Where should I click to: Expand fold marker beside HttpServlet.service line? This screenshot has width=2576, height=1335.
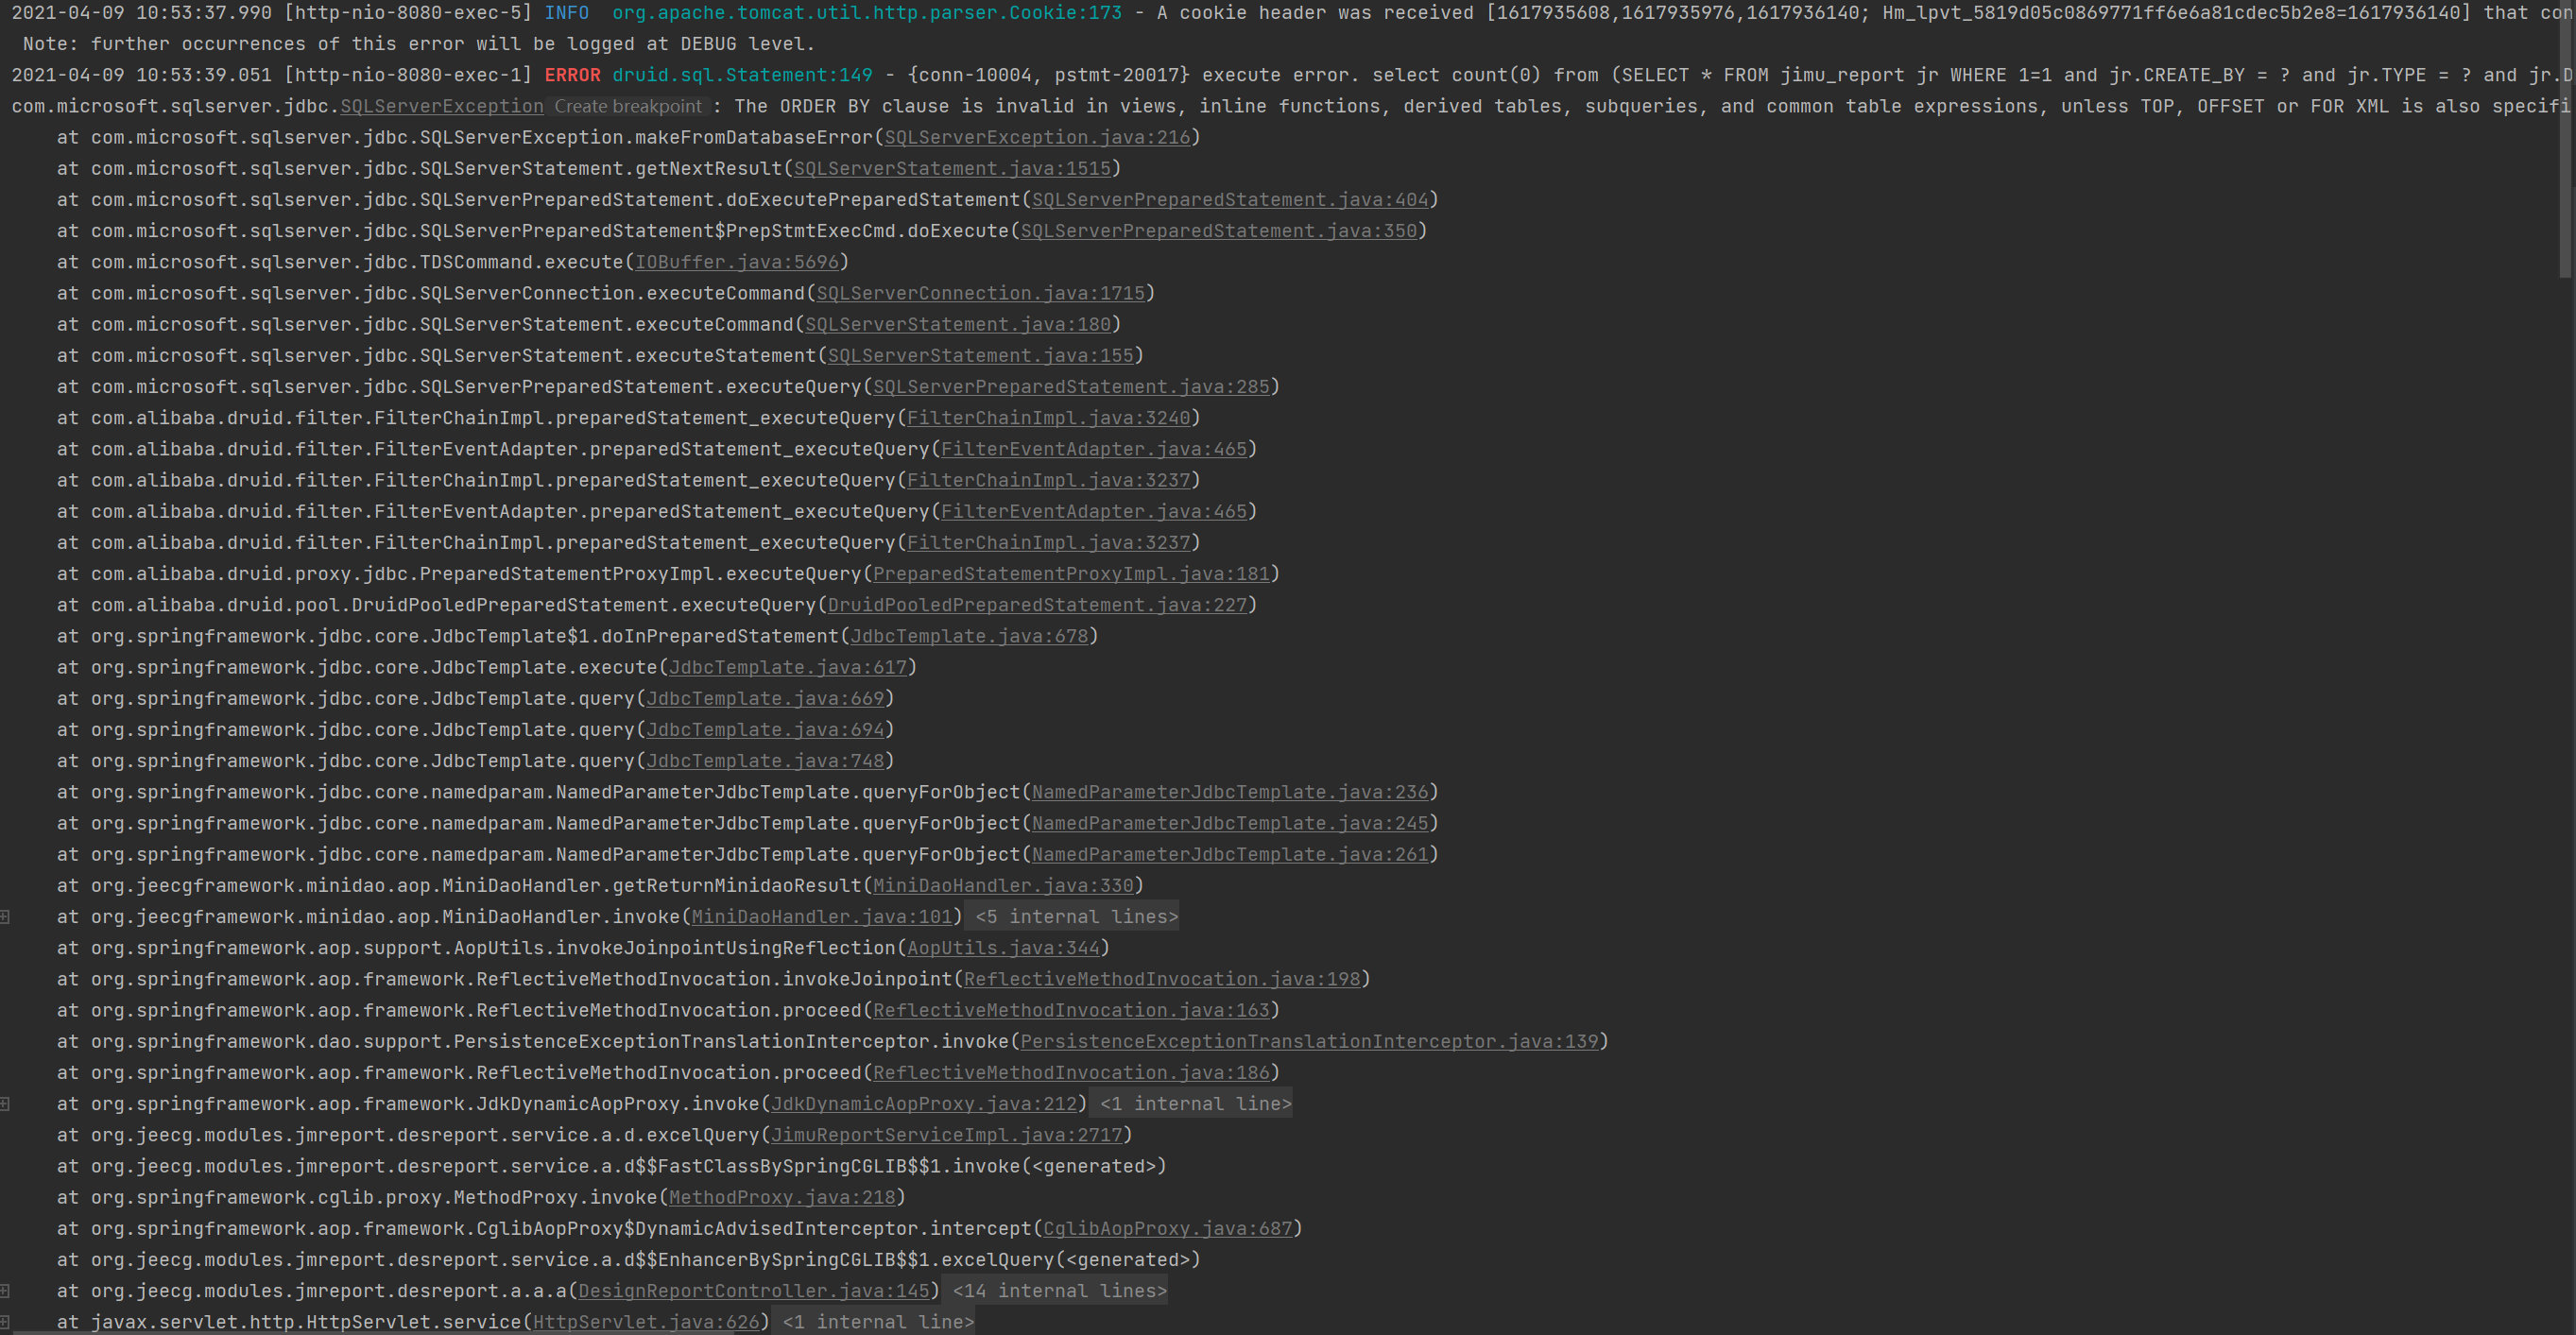click(5, 1321)
